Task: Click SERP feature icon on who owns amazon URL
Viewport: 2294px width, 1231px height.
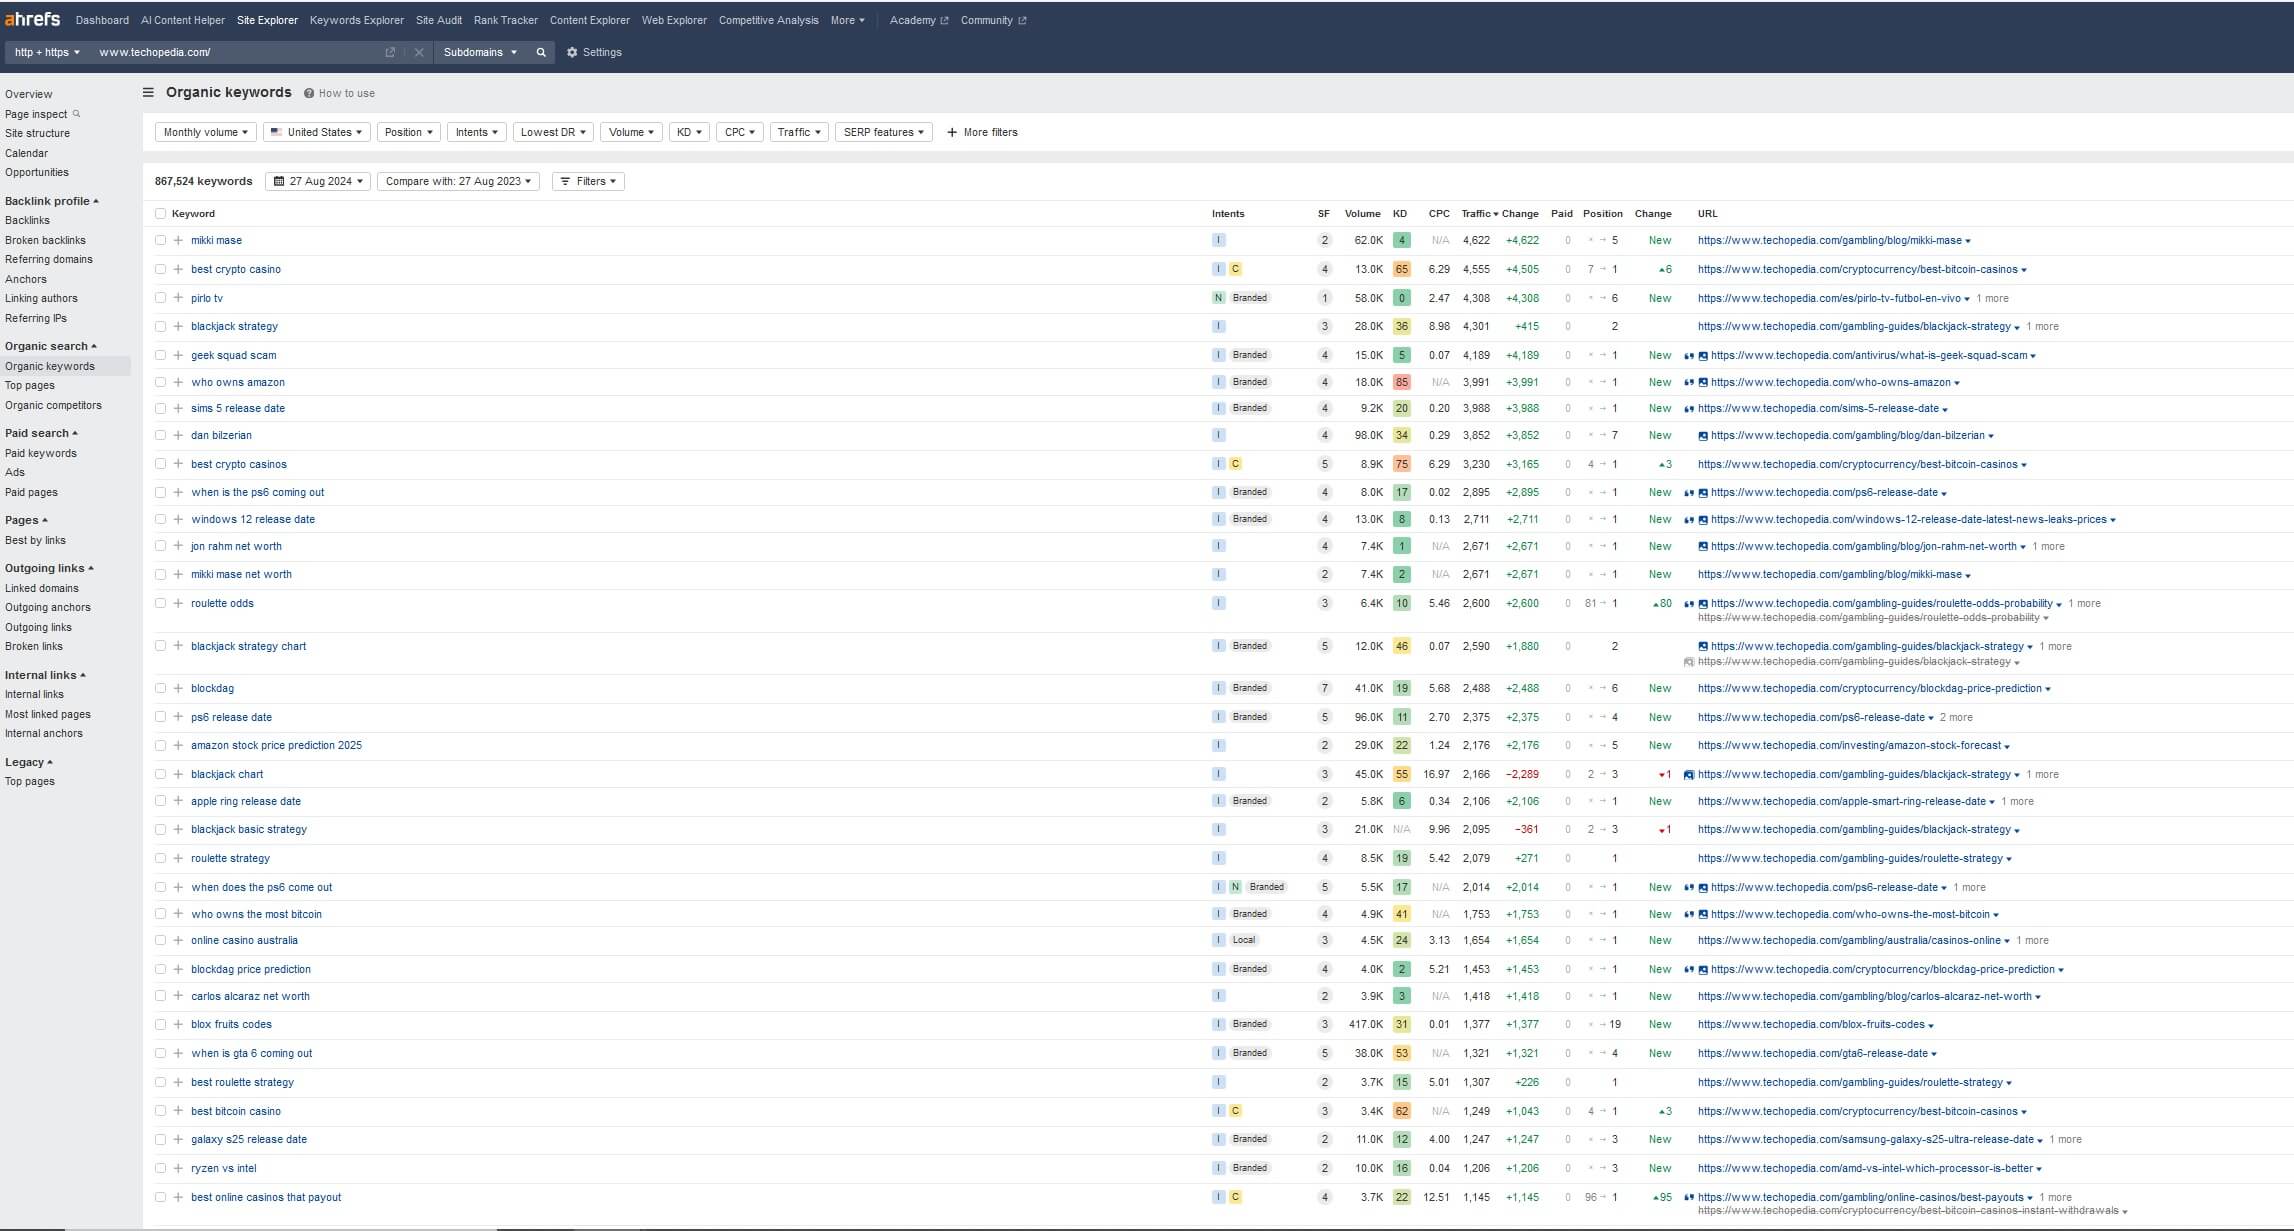Action: tap(1689, 382)
